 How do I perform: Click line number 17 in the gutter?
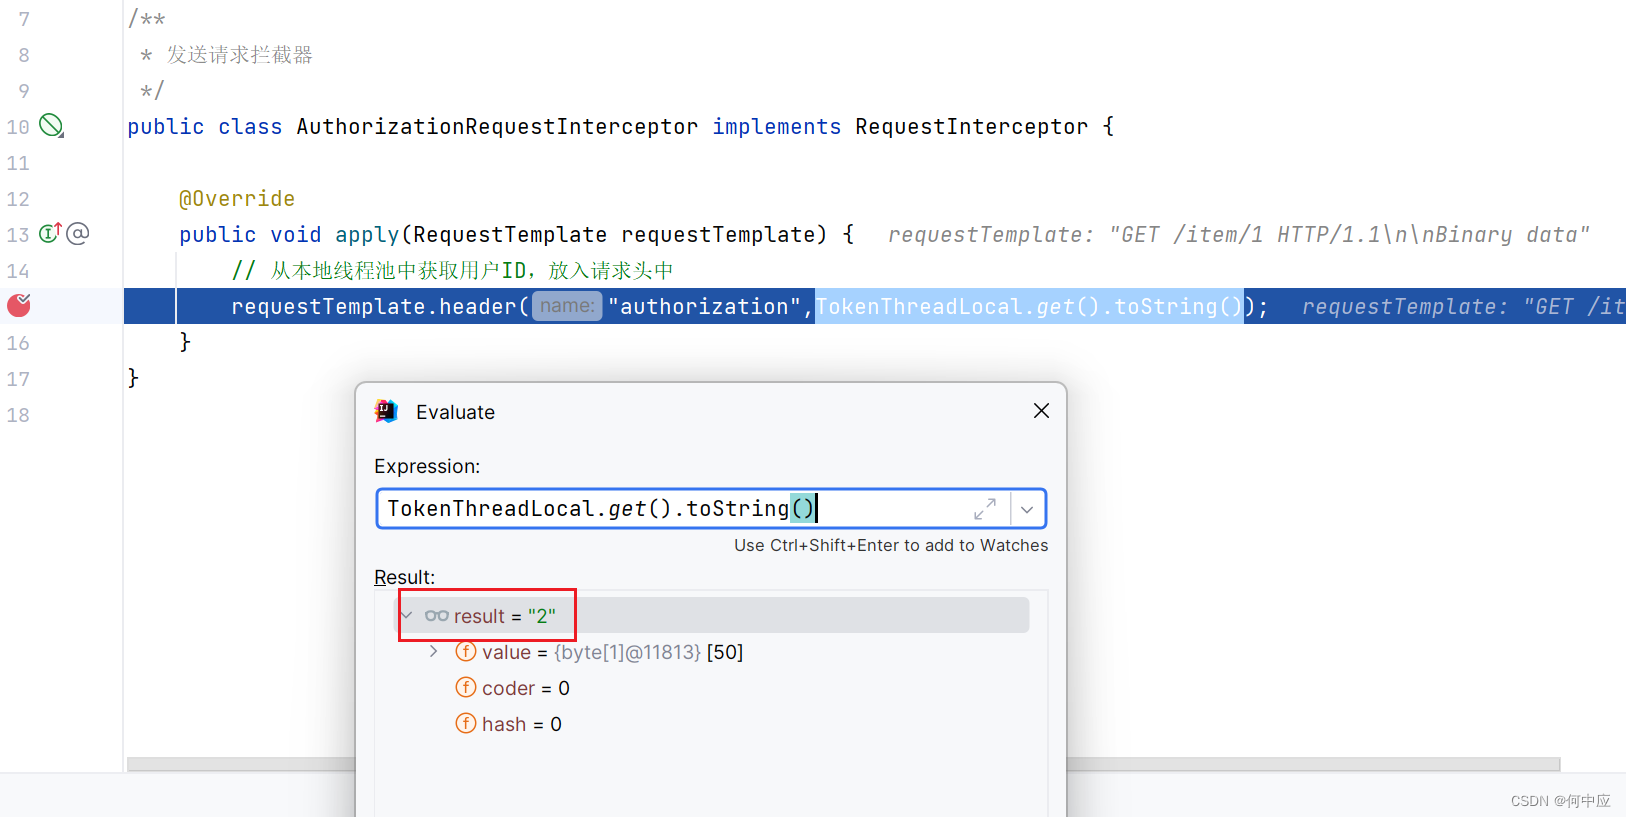pyautogui.click(x=18, y=378)
